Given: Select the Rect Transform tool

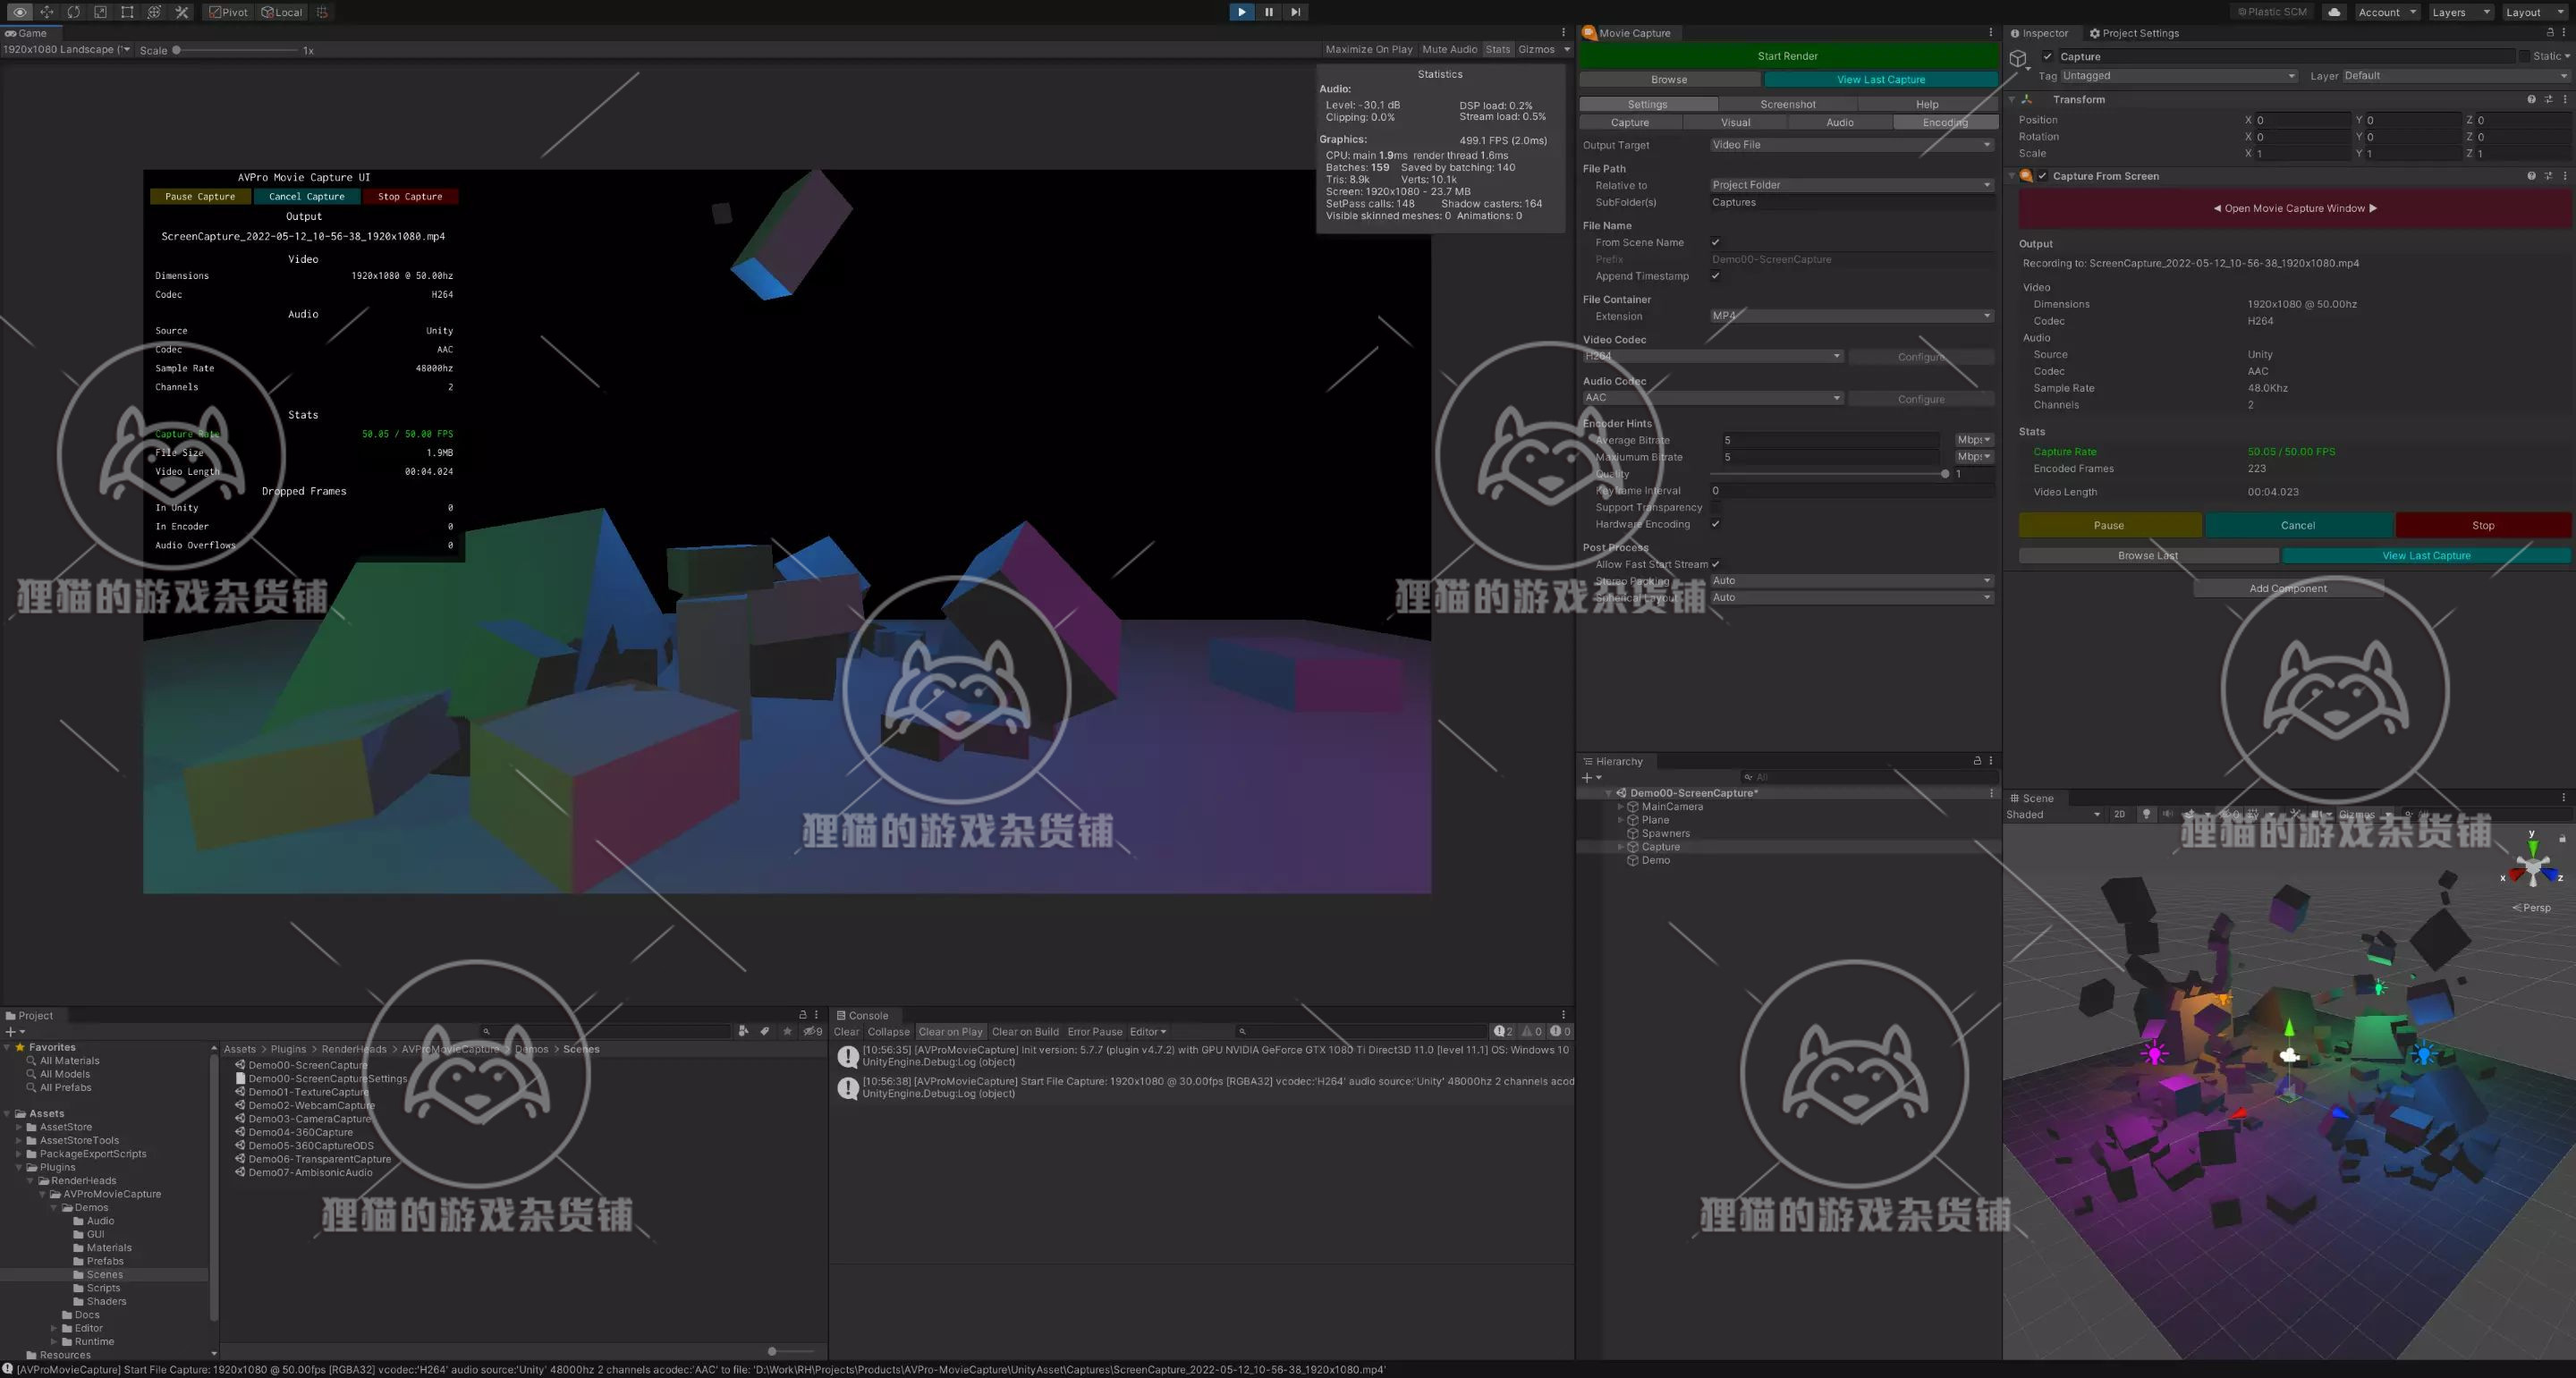Looking at the screenshot, I should [127, 12].
